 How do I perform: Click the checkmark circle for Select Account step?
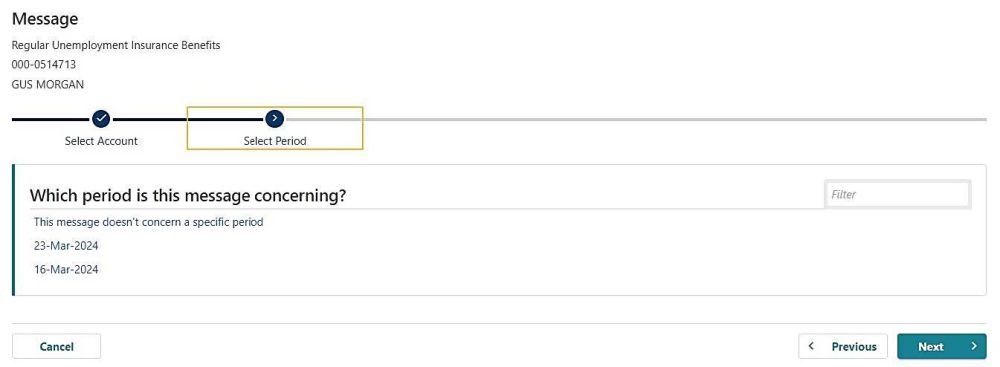click(101, 119)
